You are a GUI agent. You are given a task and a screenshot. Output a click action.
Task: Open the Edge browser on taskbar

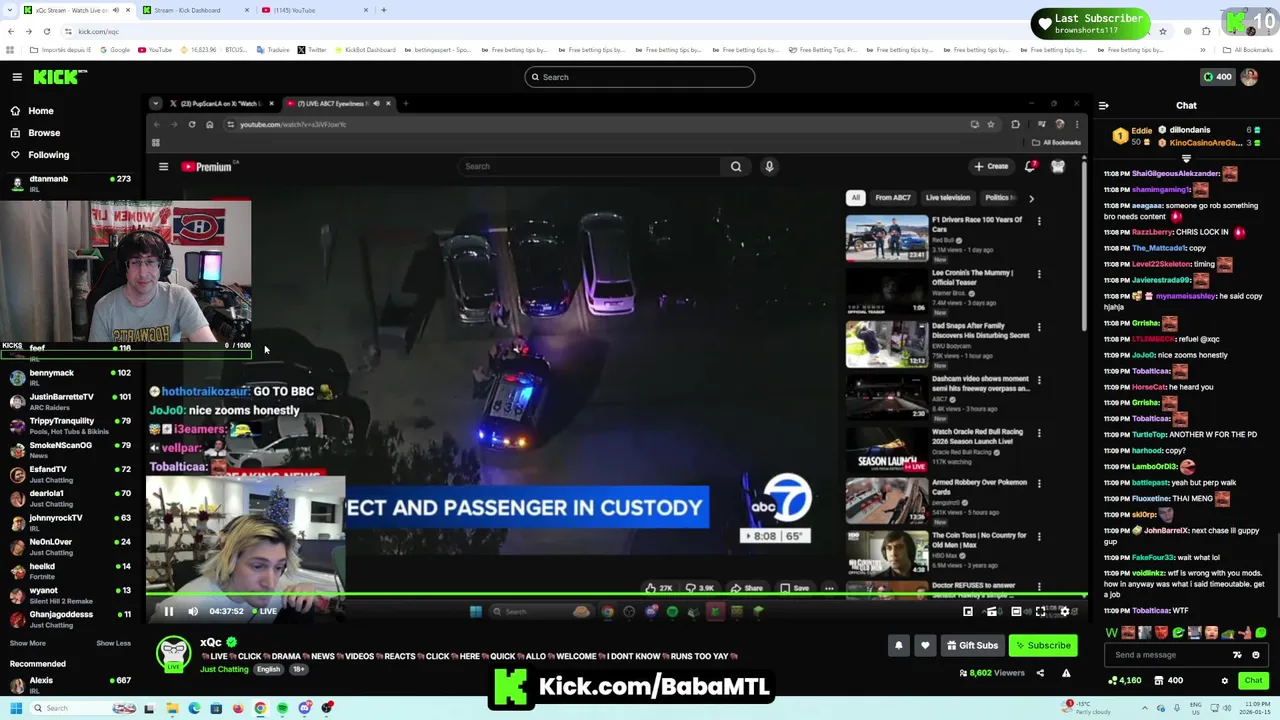tap(194, 708)
